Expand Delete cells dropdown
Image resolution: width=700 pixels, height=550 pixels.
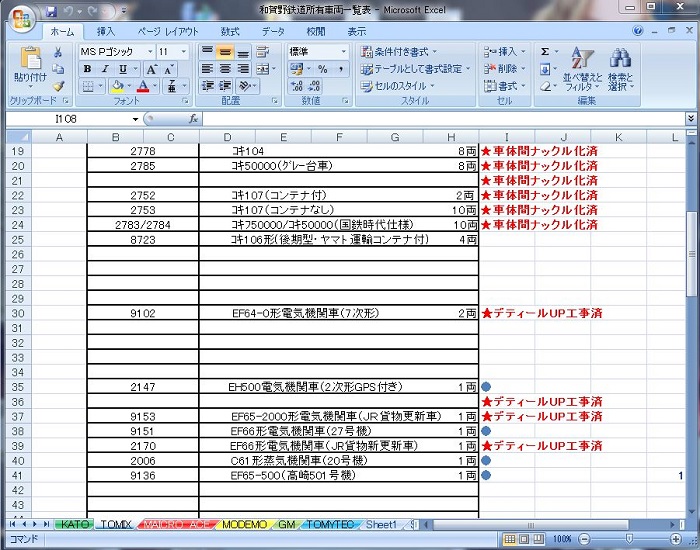click(x=523, y=69)
